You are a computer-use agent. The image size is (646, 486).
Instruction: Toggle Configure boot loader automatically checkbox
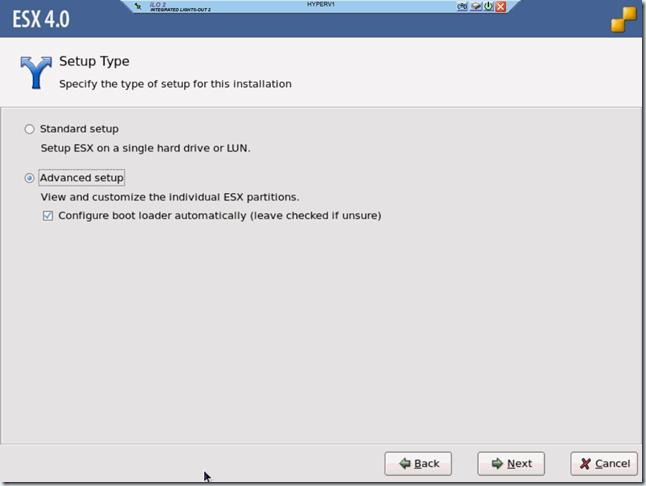click(48, 216)
